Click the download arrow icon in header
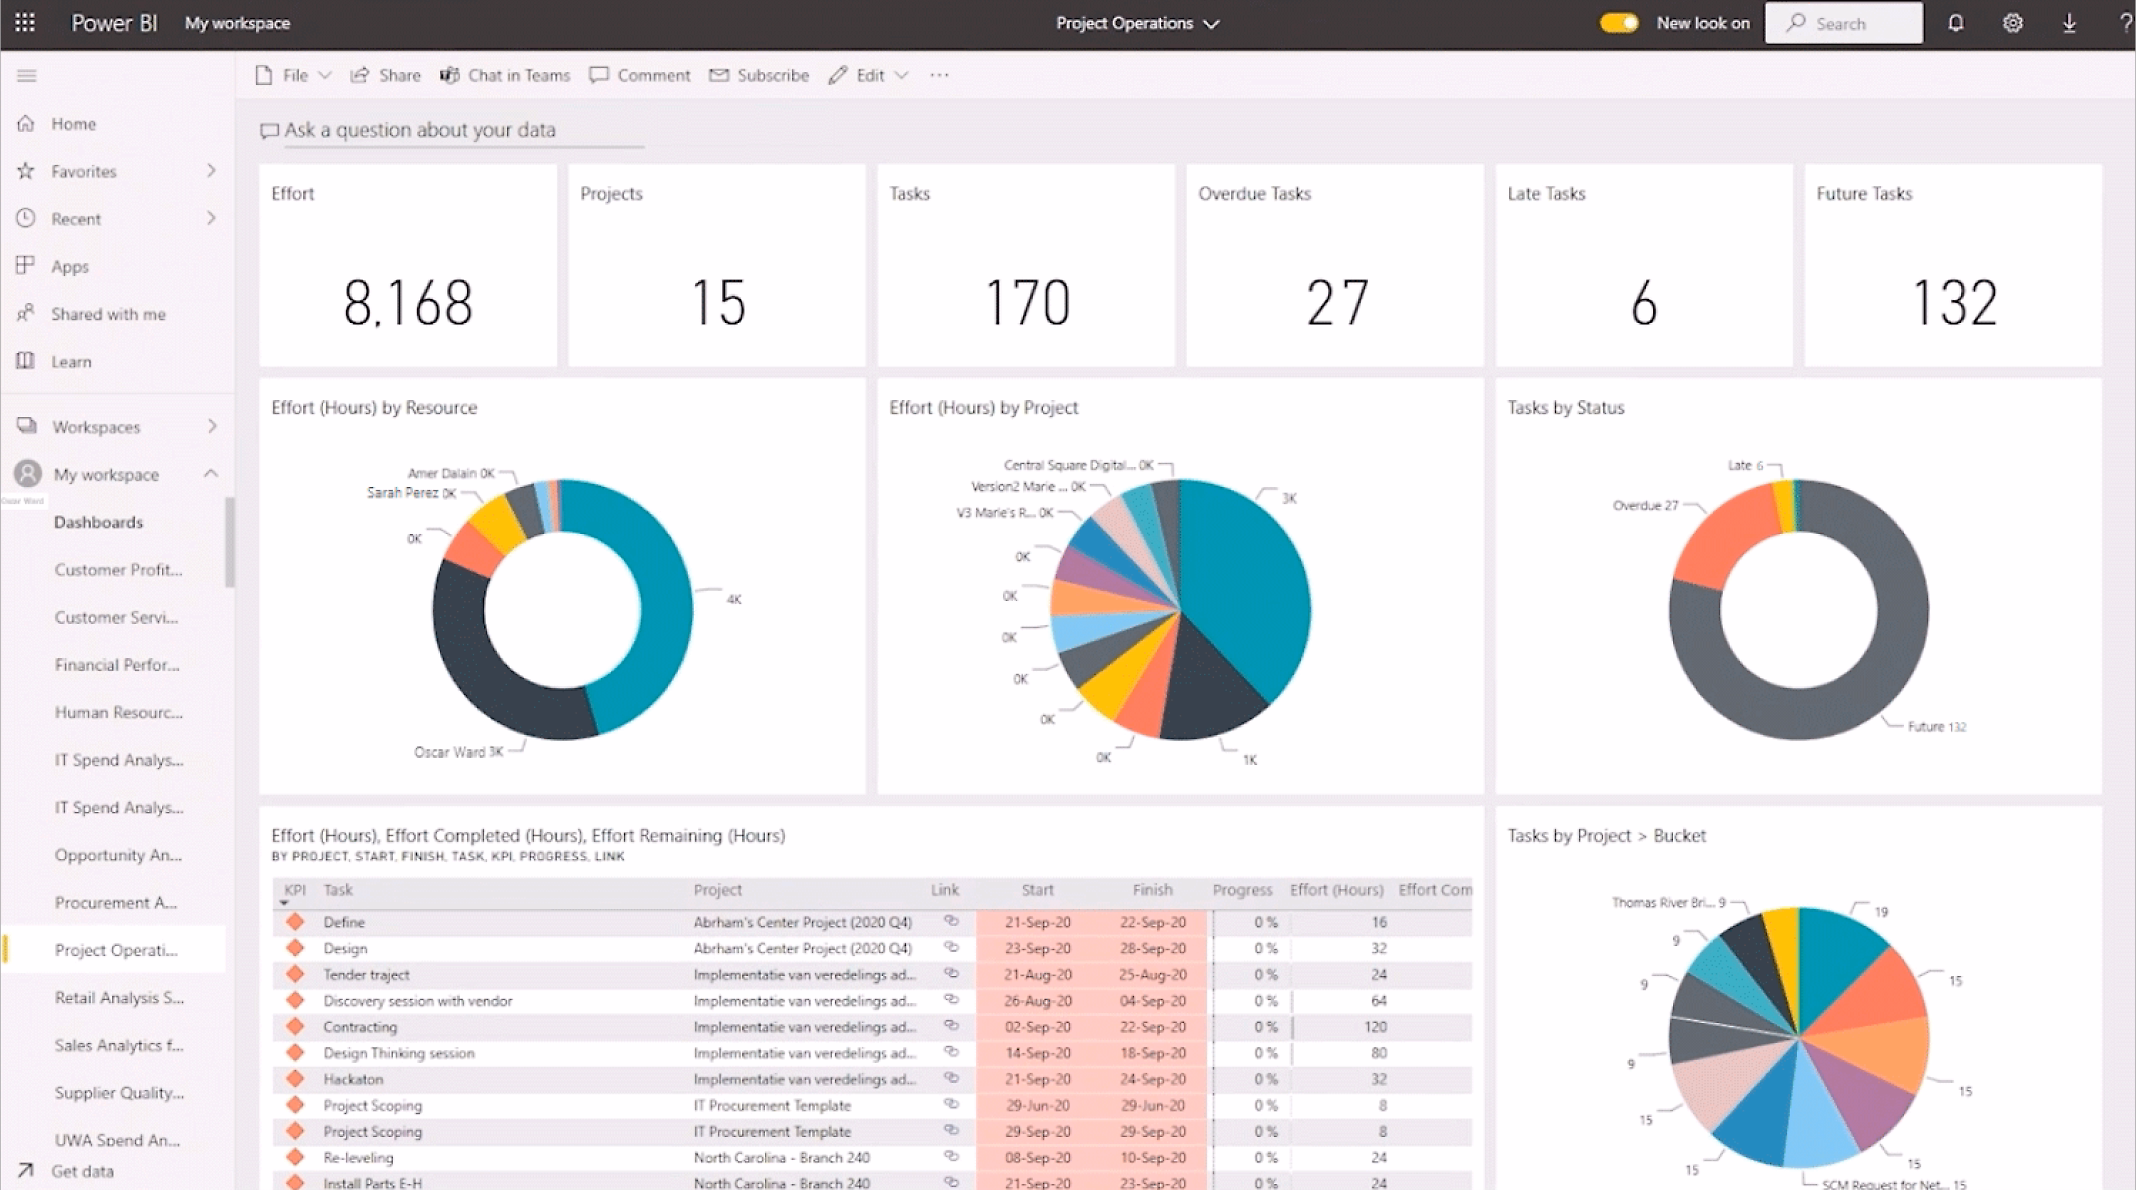2136x1190 pixels. (2069, 23)
